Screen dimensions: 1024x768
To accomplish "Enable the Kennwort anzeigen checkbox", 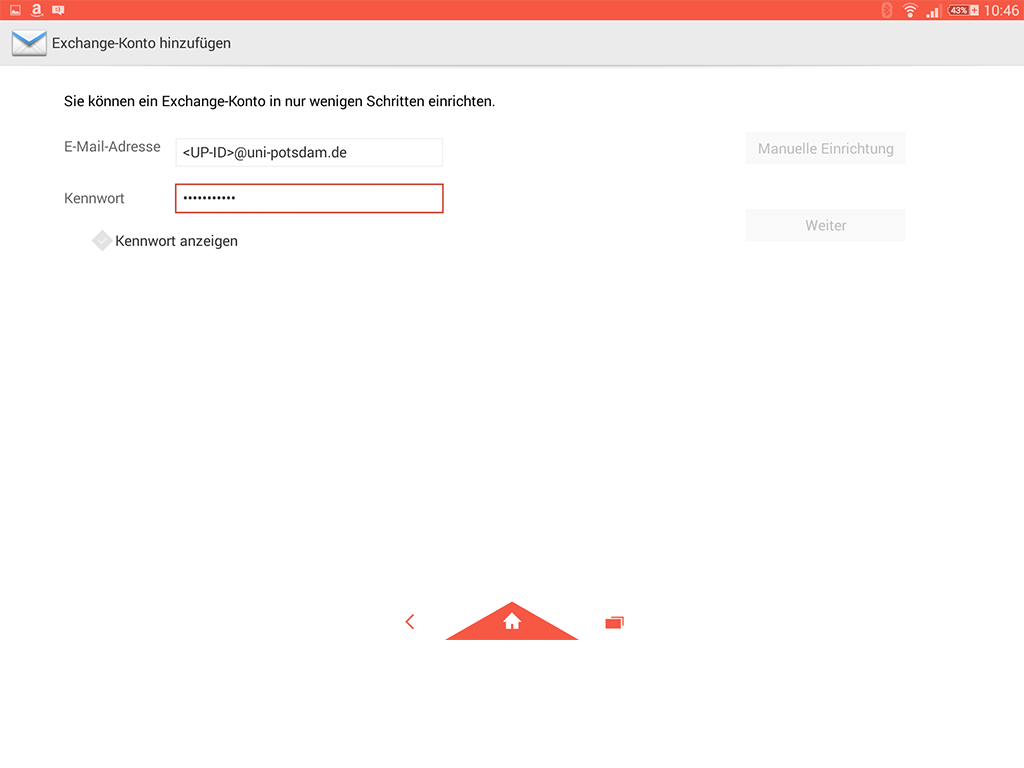I will [102, 241].
